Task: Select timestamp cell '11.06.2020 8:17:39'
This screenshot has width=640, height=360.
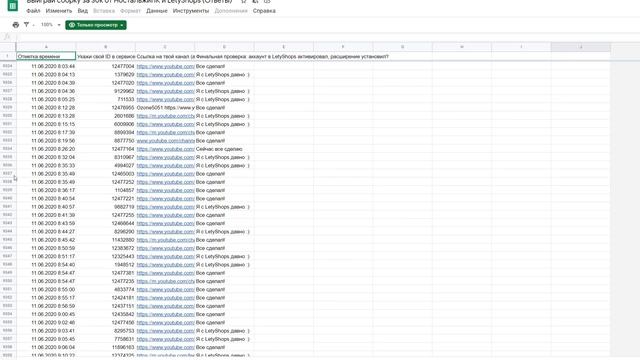Action: (46, 133)
